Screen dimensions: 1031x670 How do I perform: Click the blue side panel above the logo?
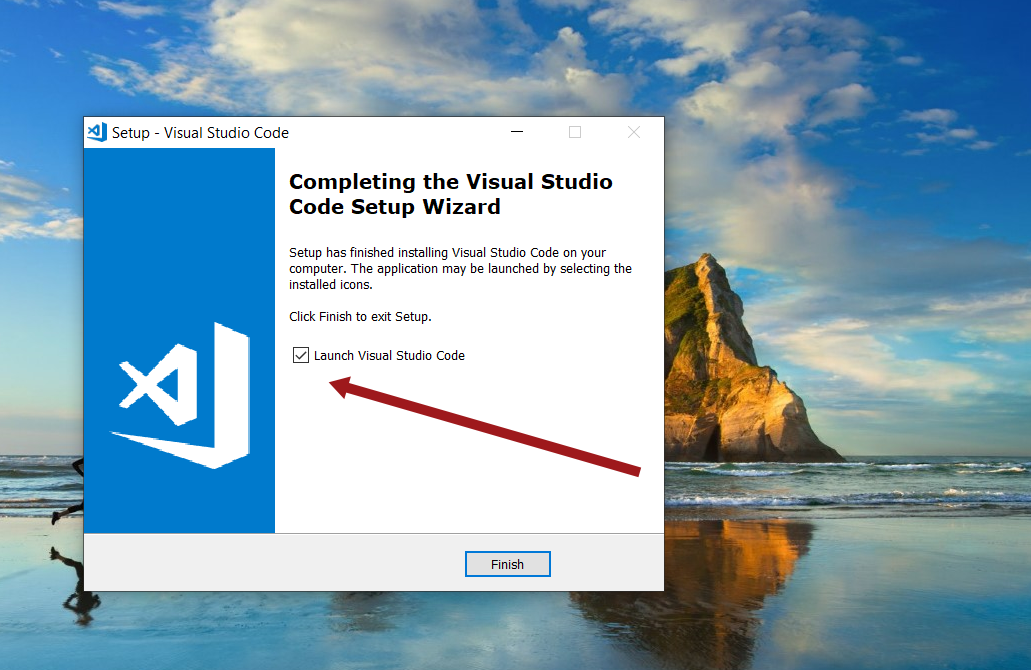(x=179, y=230)
